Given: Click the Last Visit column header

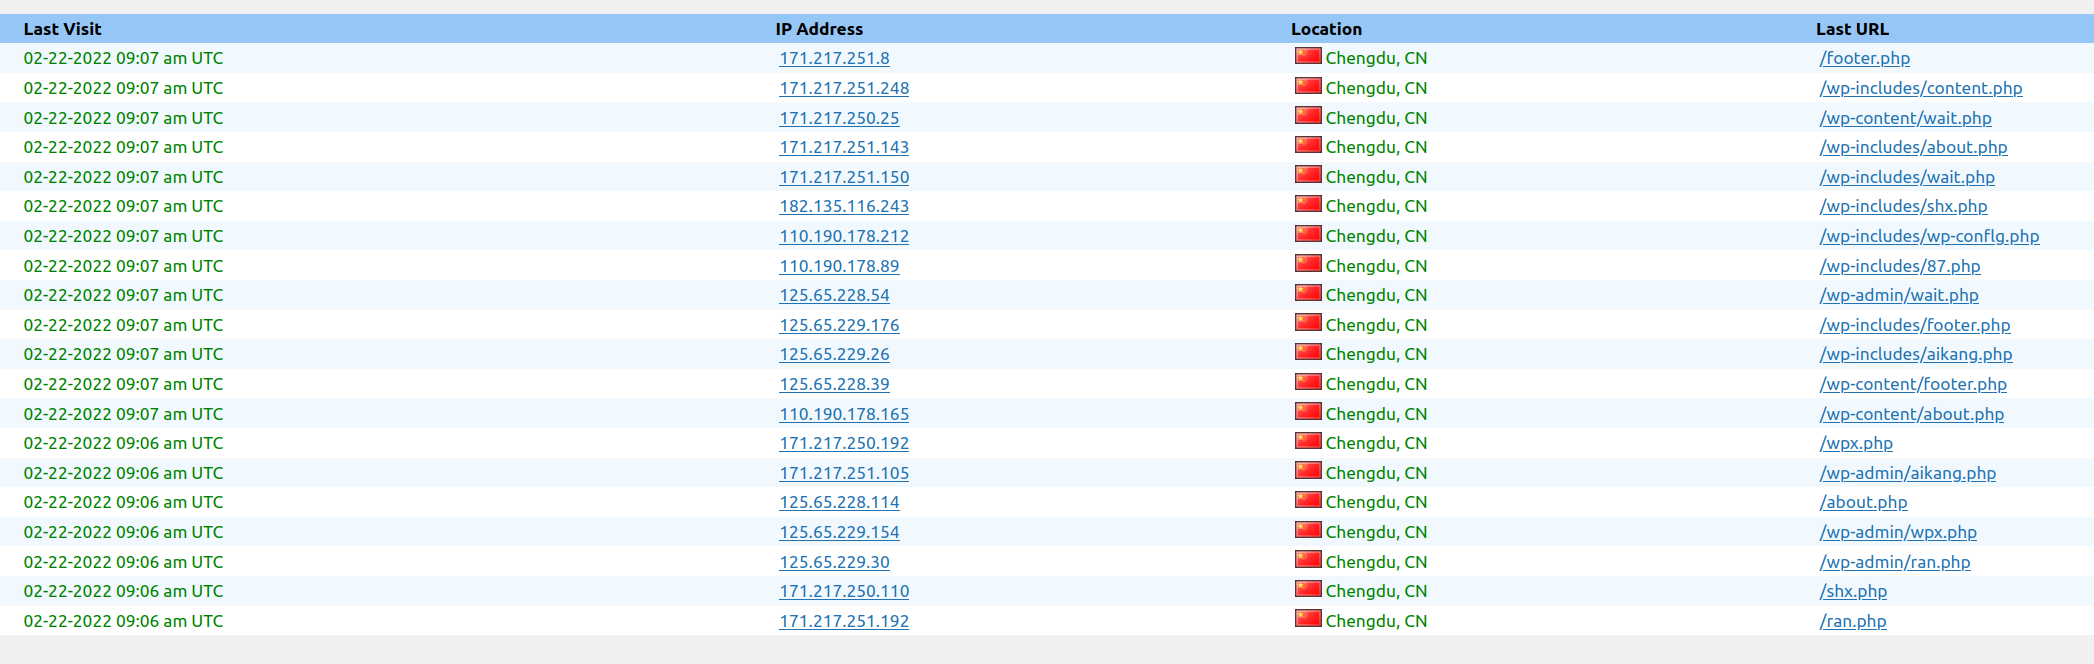Looking at the screenshot, I should 62,29.
